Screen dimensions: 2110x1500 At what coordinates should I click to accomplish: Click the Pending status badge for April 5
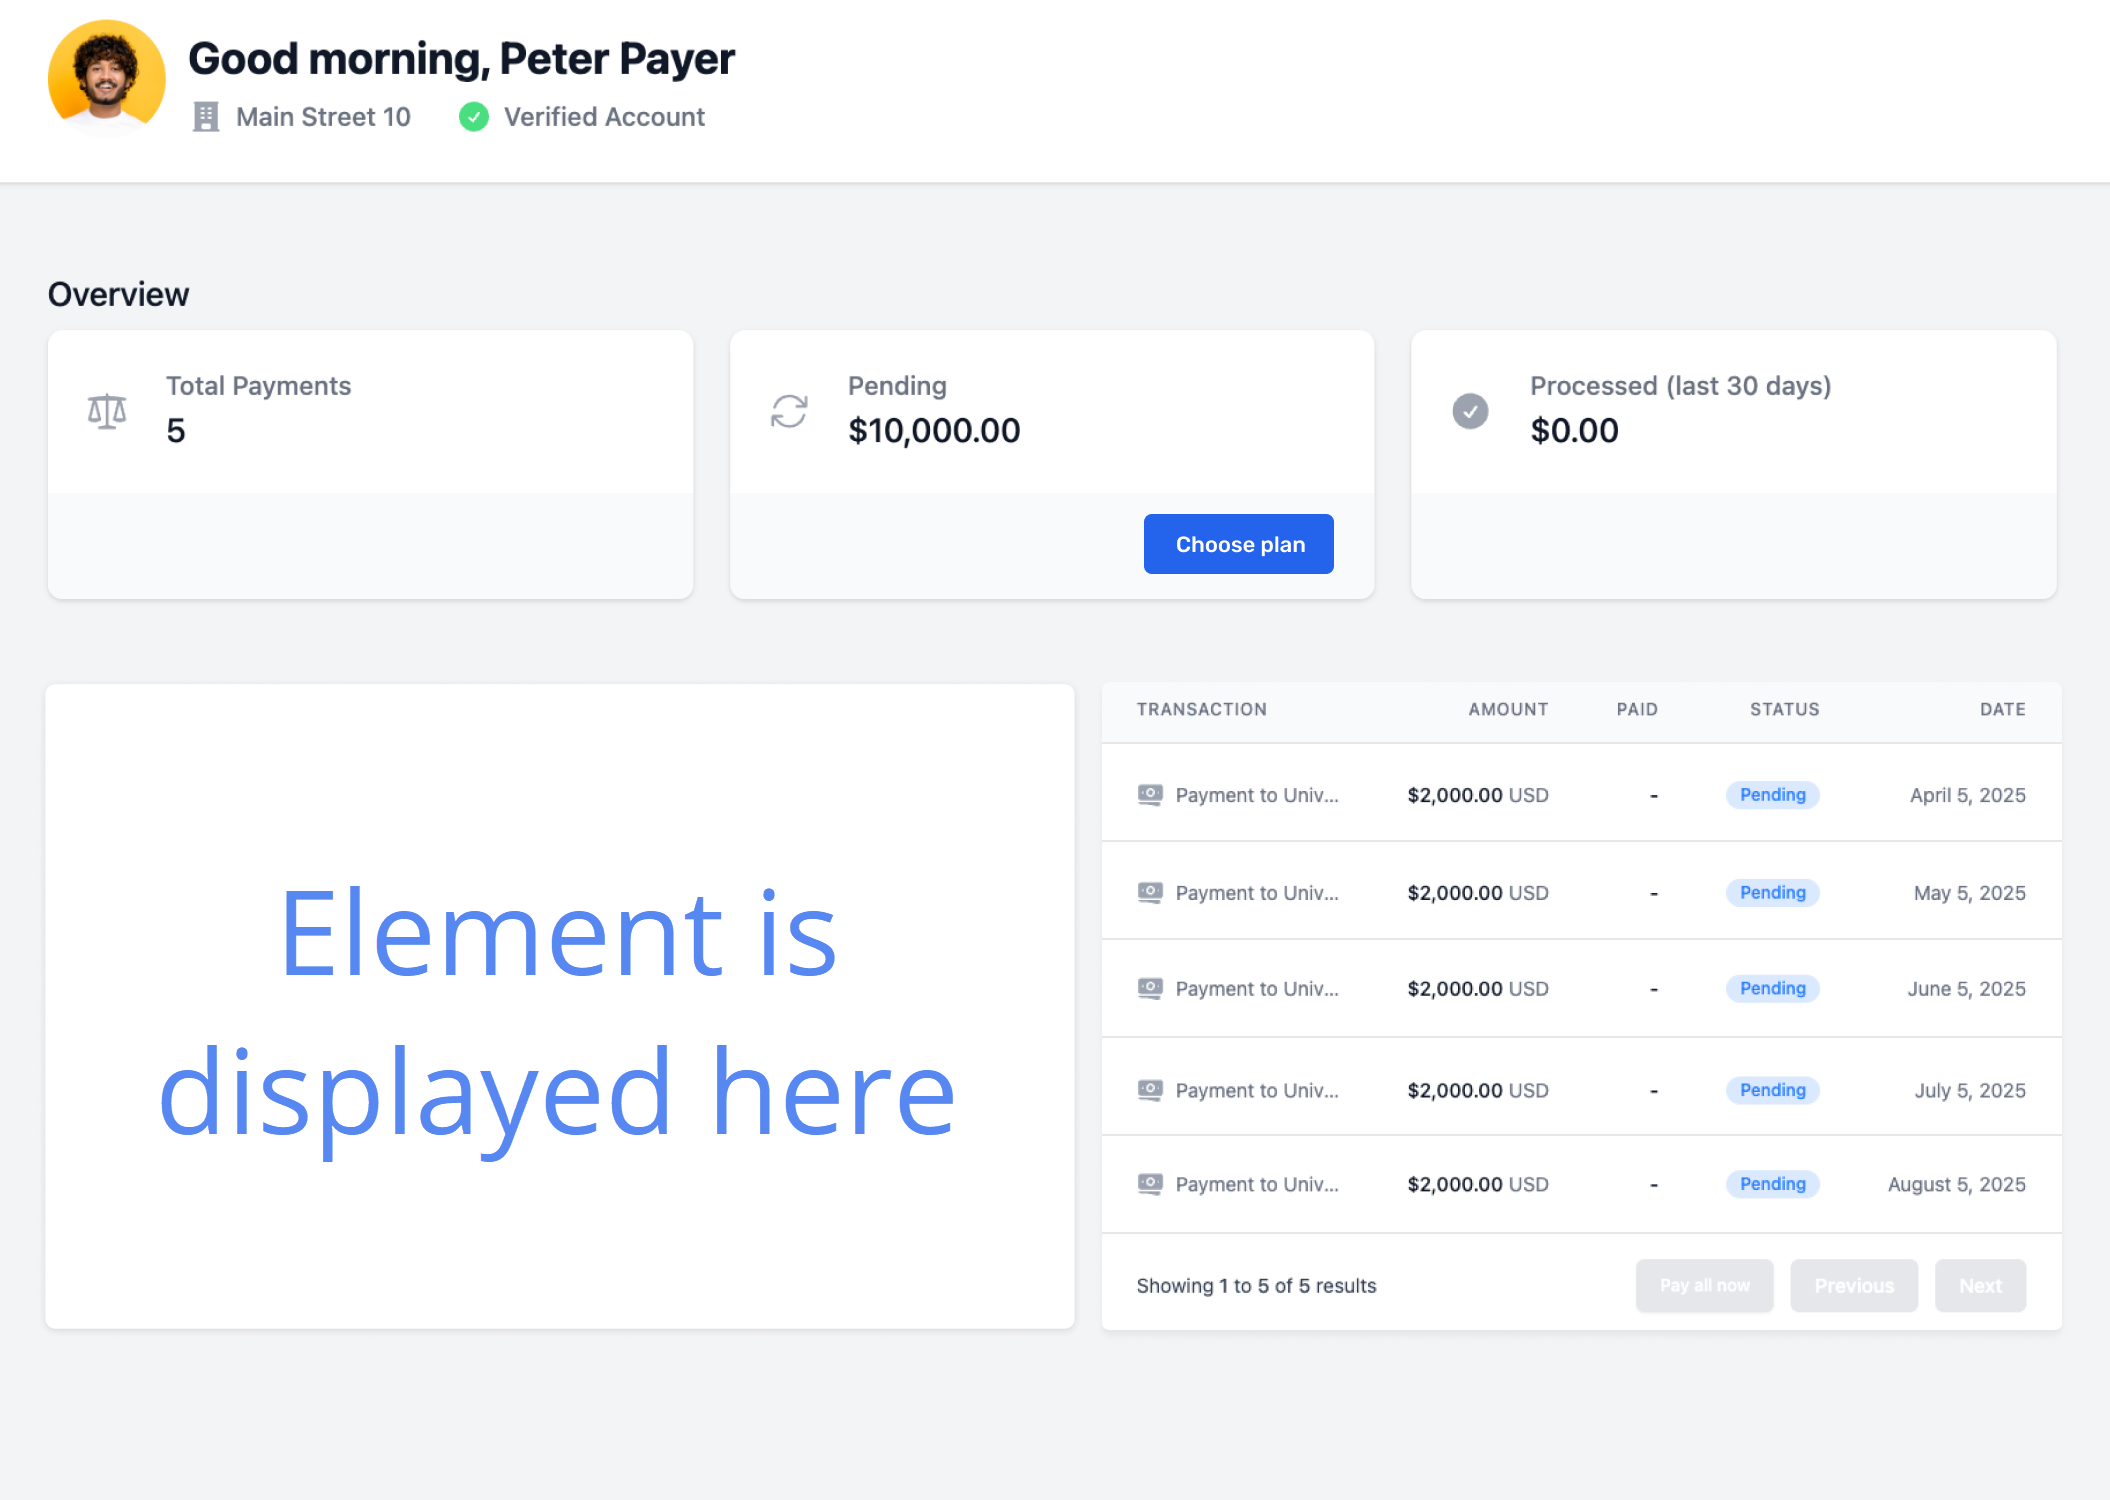click(x=1772, y=795)
